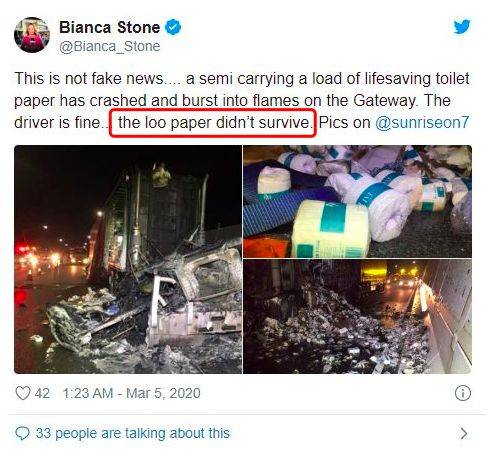This screenshot has height=458, width=498.
Task: Open the 1:23 AM - Mar 5, 2020 timestamp
Action: tap(131, 393)
